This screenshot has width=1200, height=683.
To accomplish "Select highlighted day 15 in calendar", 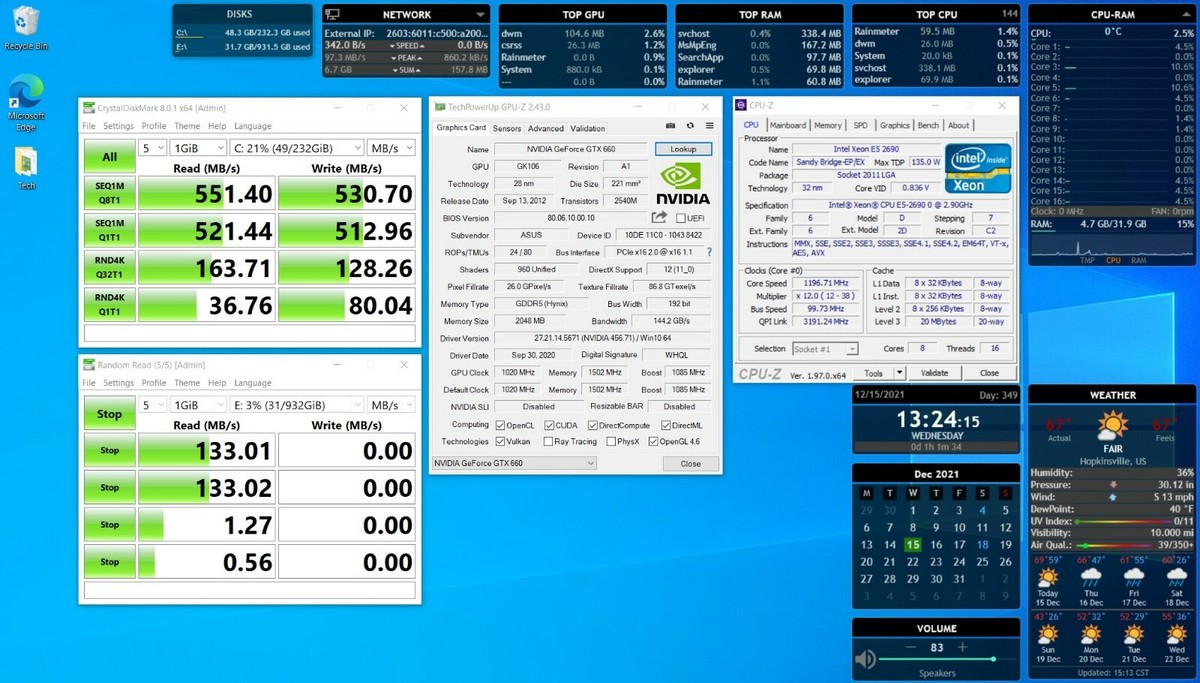I will pos(912,545).
